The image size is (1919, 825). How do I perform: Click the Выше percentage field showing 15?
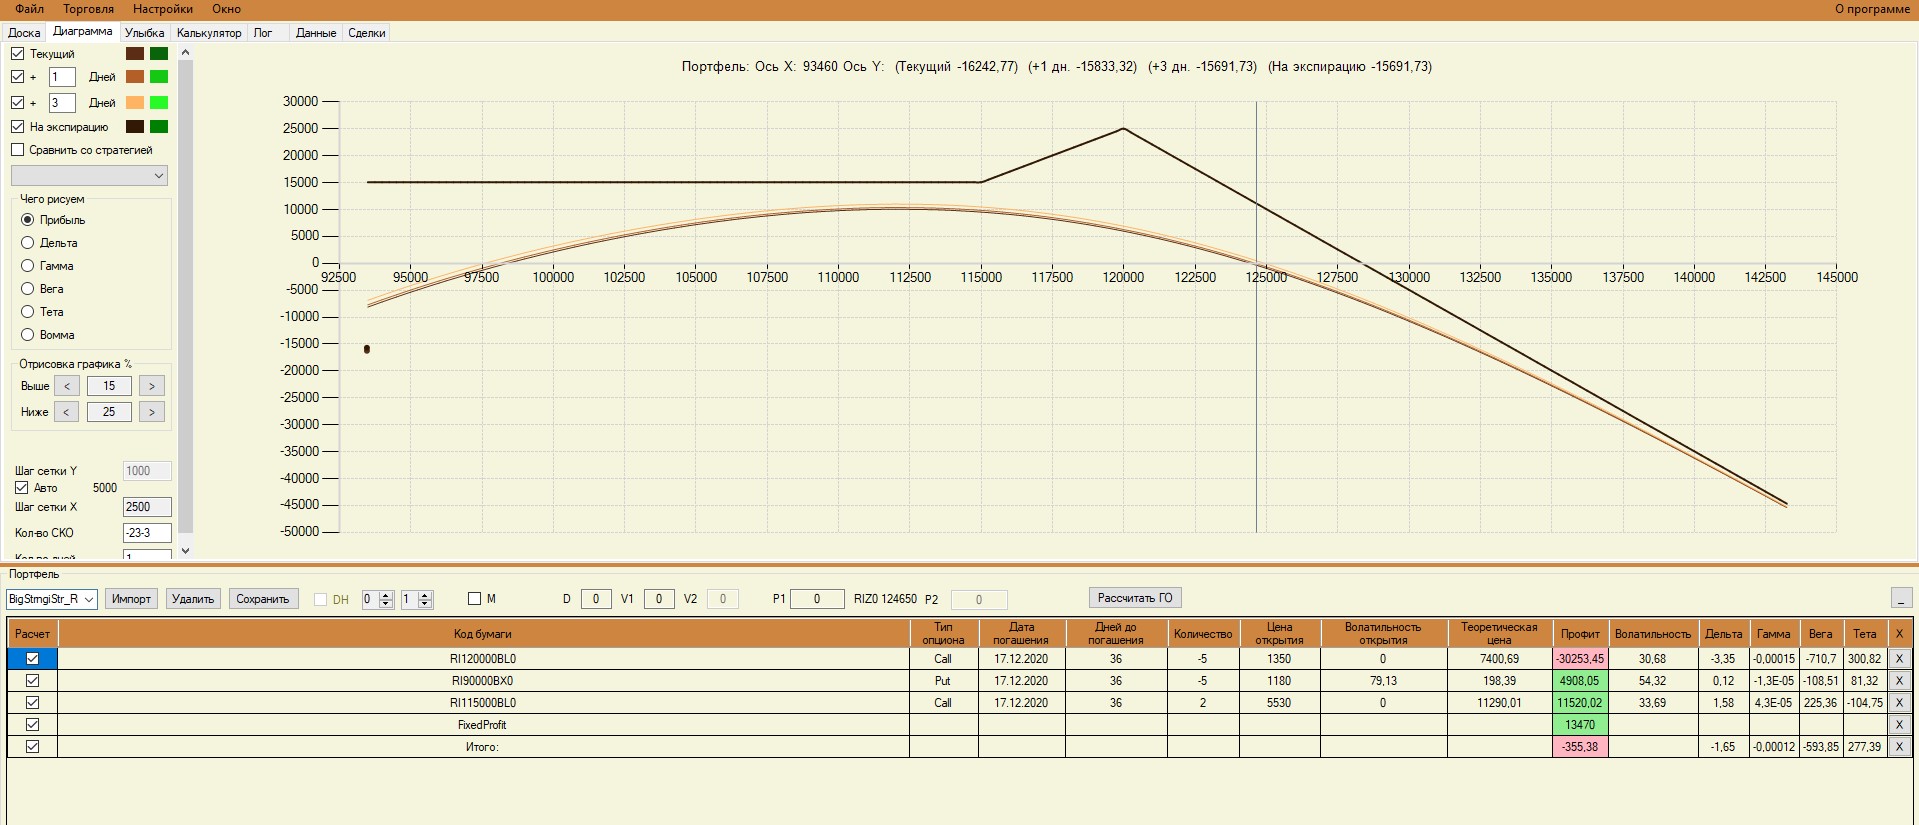pos(109,386)
